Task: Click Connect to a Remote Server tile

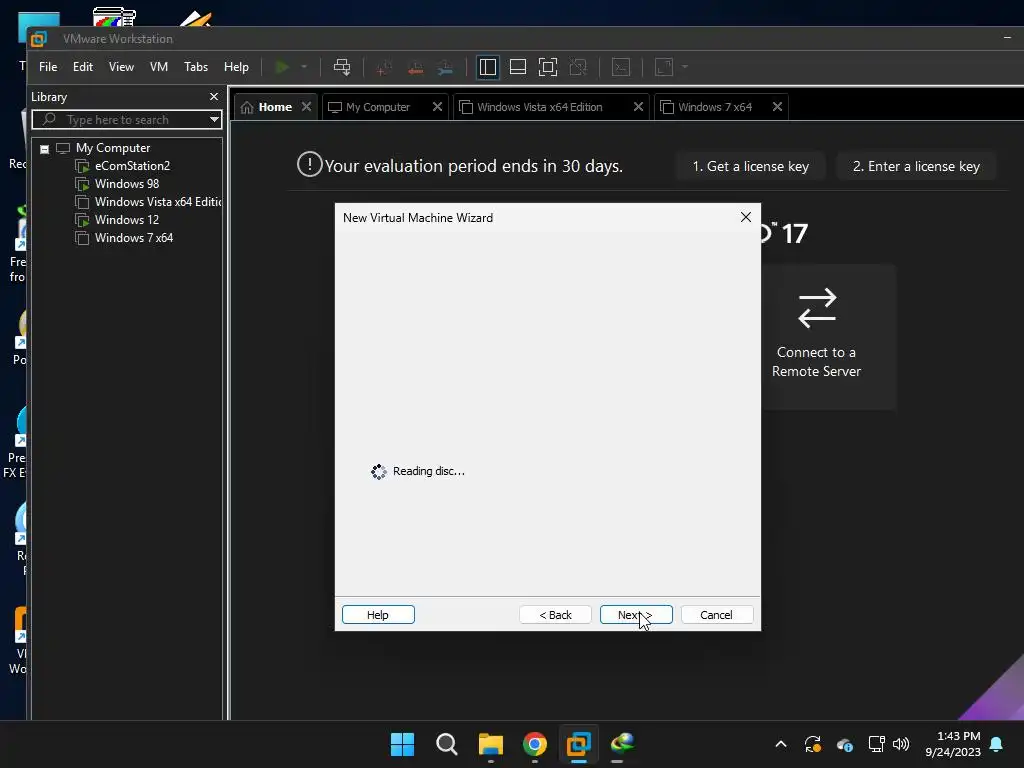Action: click(x=816, y=336)
